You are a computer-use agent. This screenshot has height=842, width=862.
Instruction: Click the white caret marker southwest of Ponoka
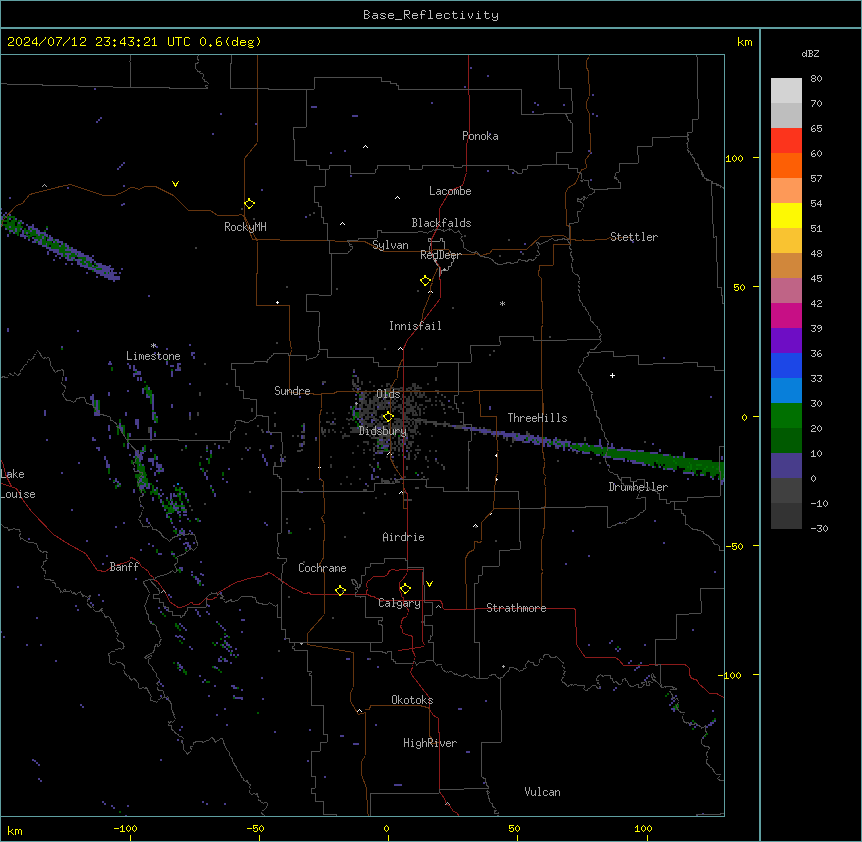[x=365, y=147]
